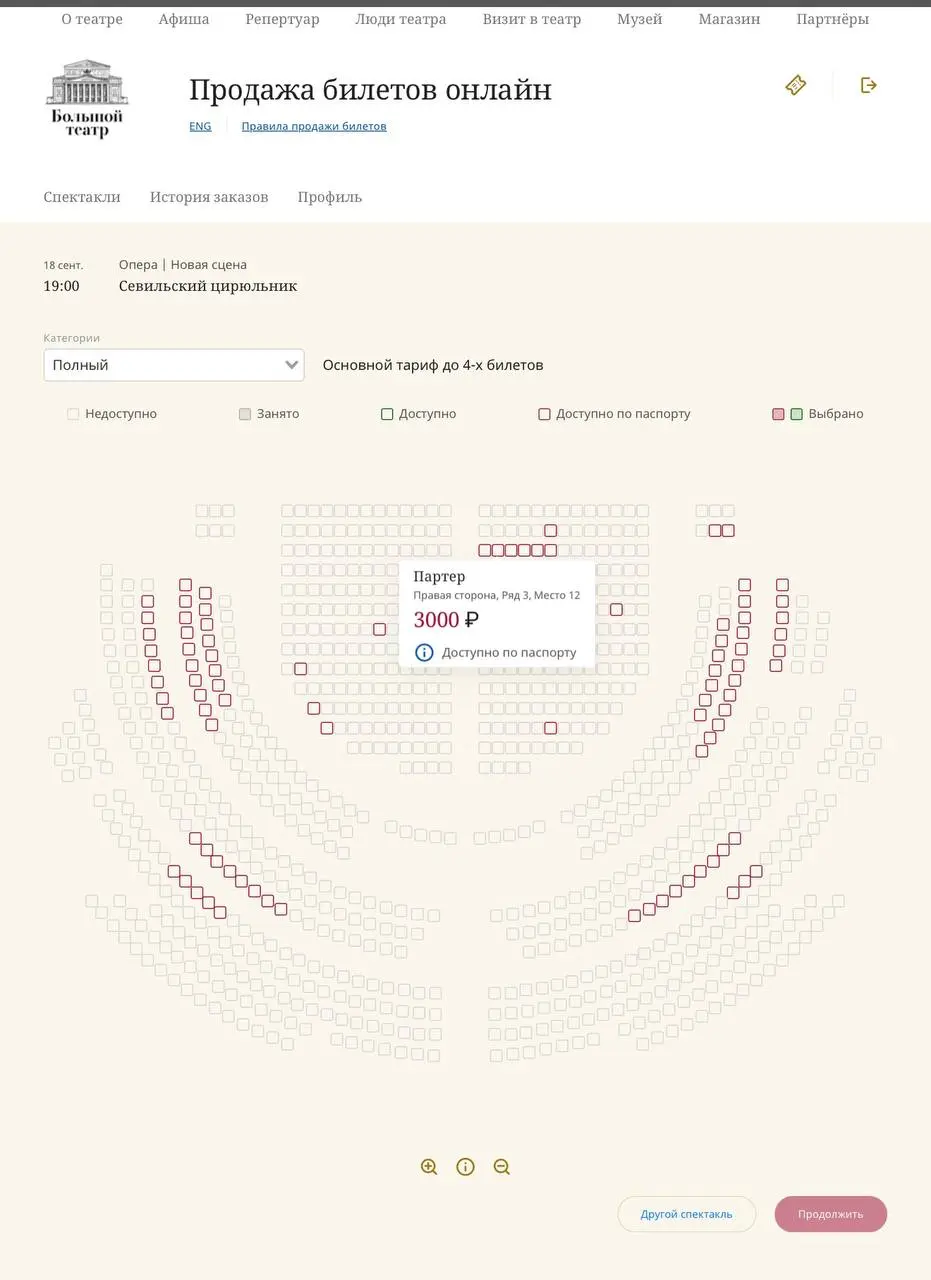Click the Другой спектакль button
Viewport: 931px width, 1280px height.
(686, 1214)
